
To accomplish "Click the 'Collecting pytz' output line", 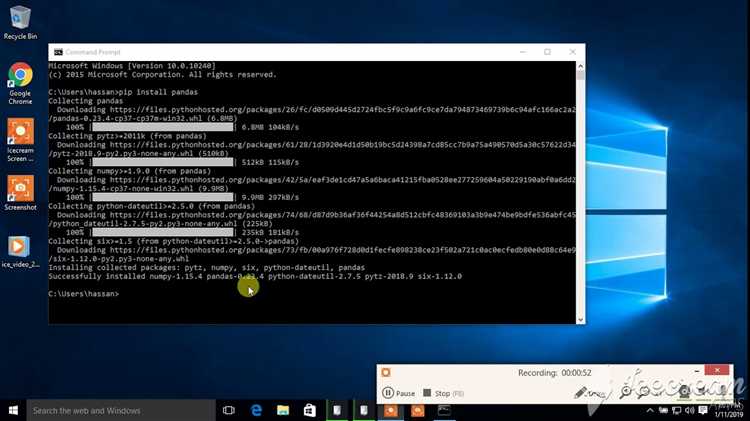I will pyautogui.click(x=127, y=136).
